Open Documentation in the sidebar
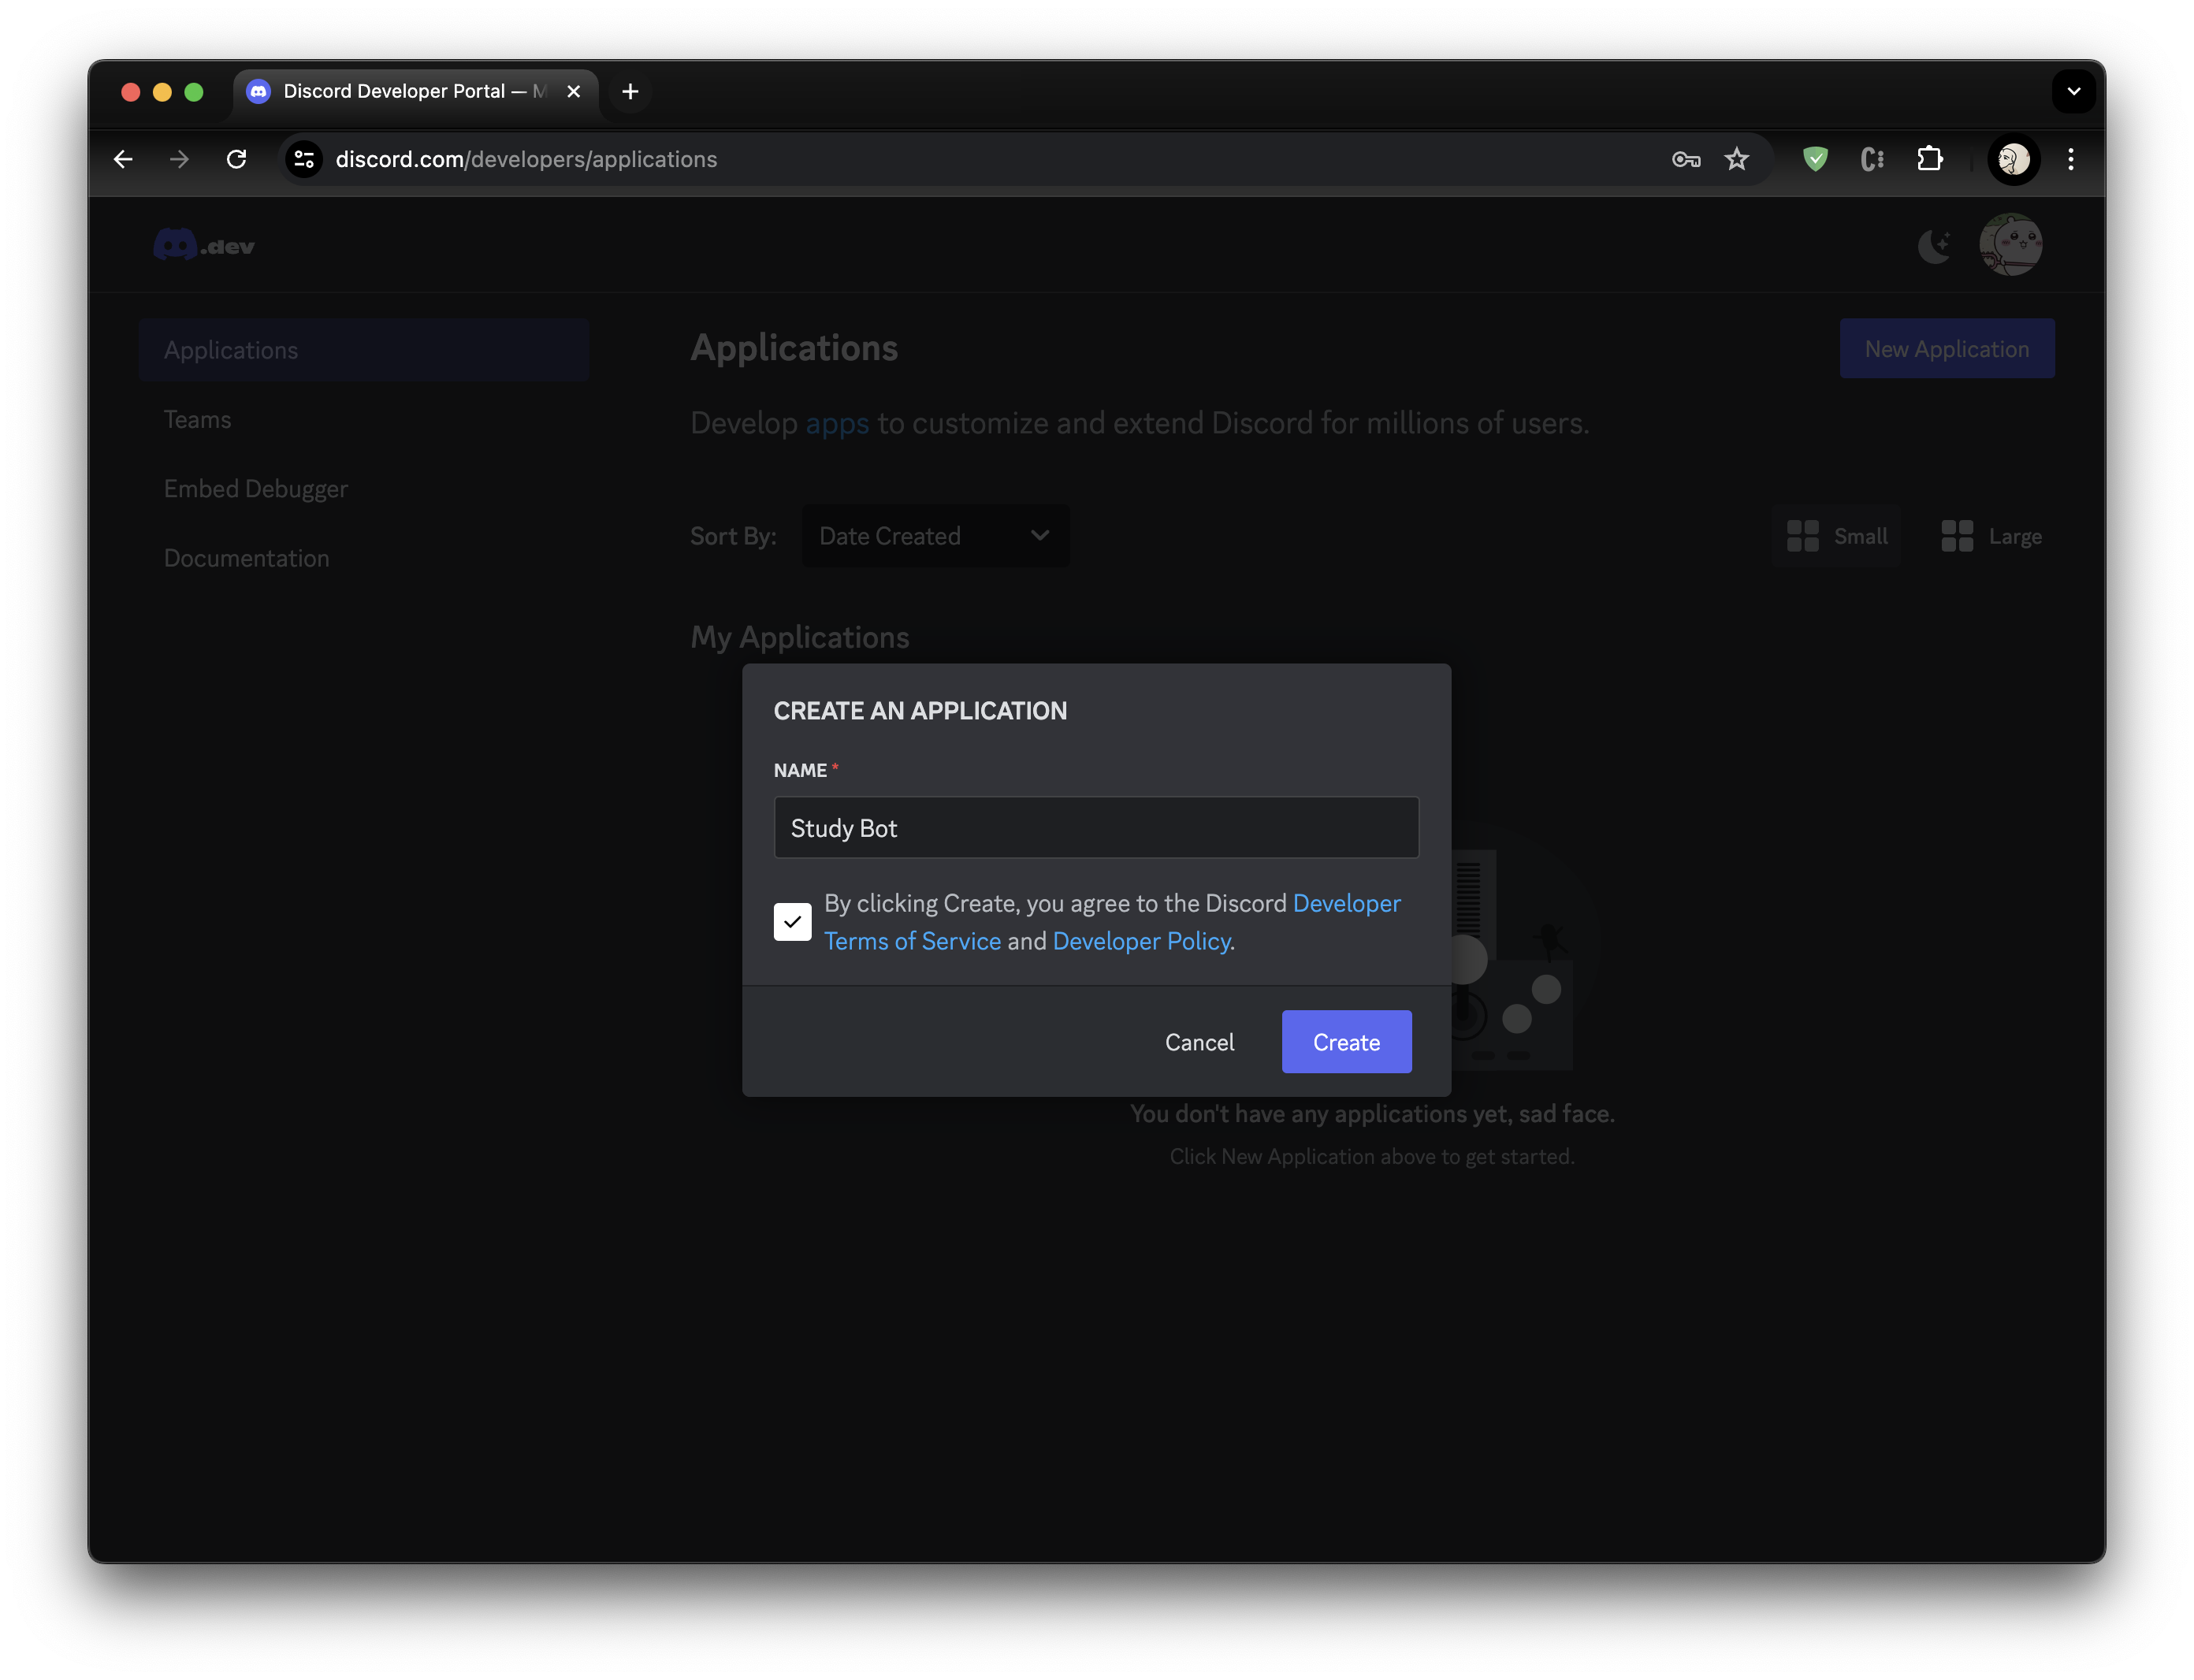2194x1680 pixels. pos(246,558)
